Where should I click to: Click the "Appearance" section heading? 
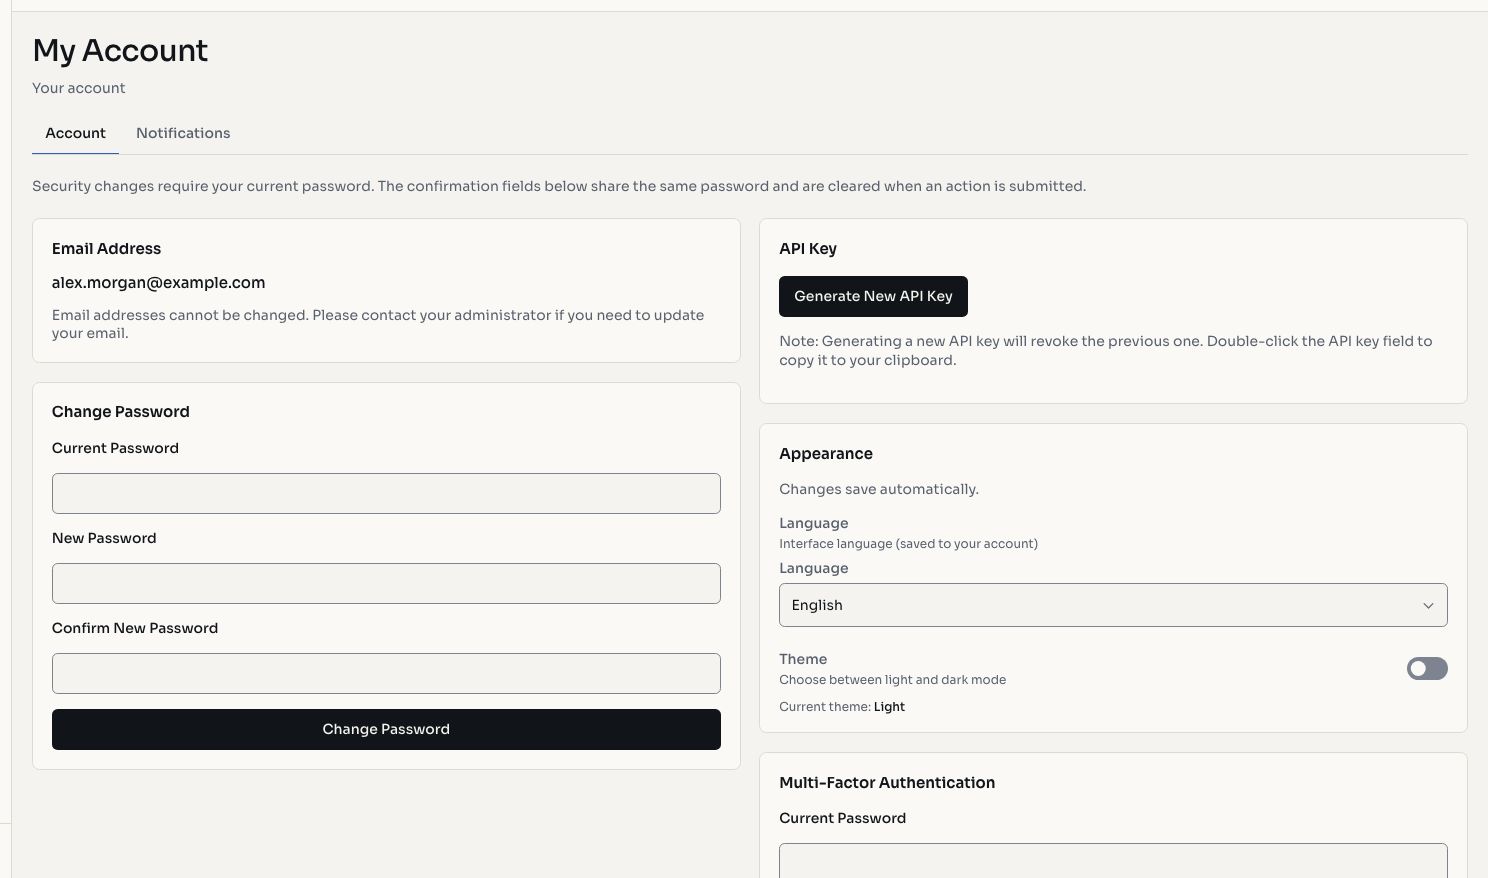[826, 454]
